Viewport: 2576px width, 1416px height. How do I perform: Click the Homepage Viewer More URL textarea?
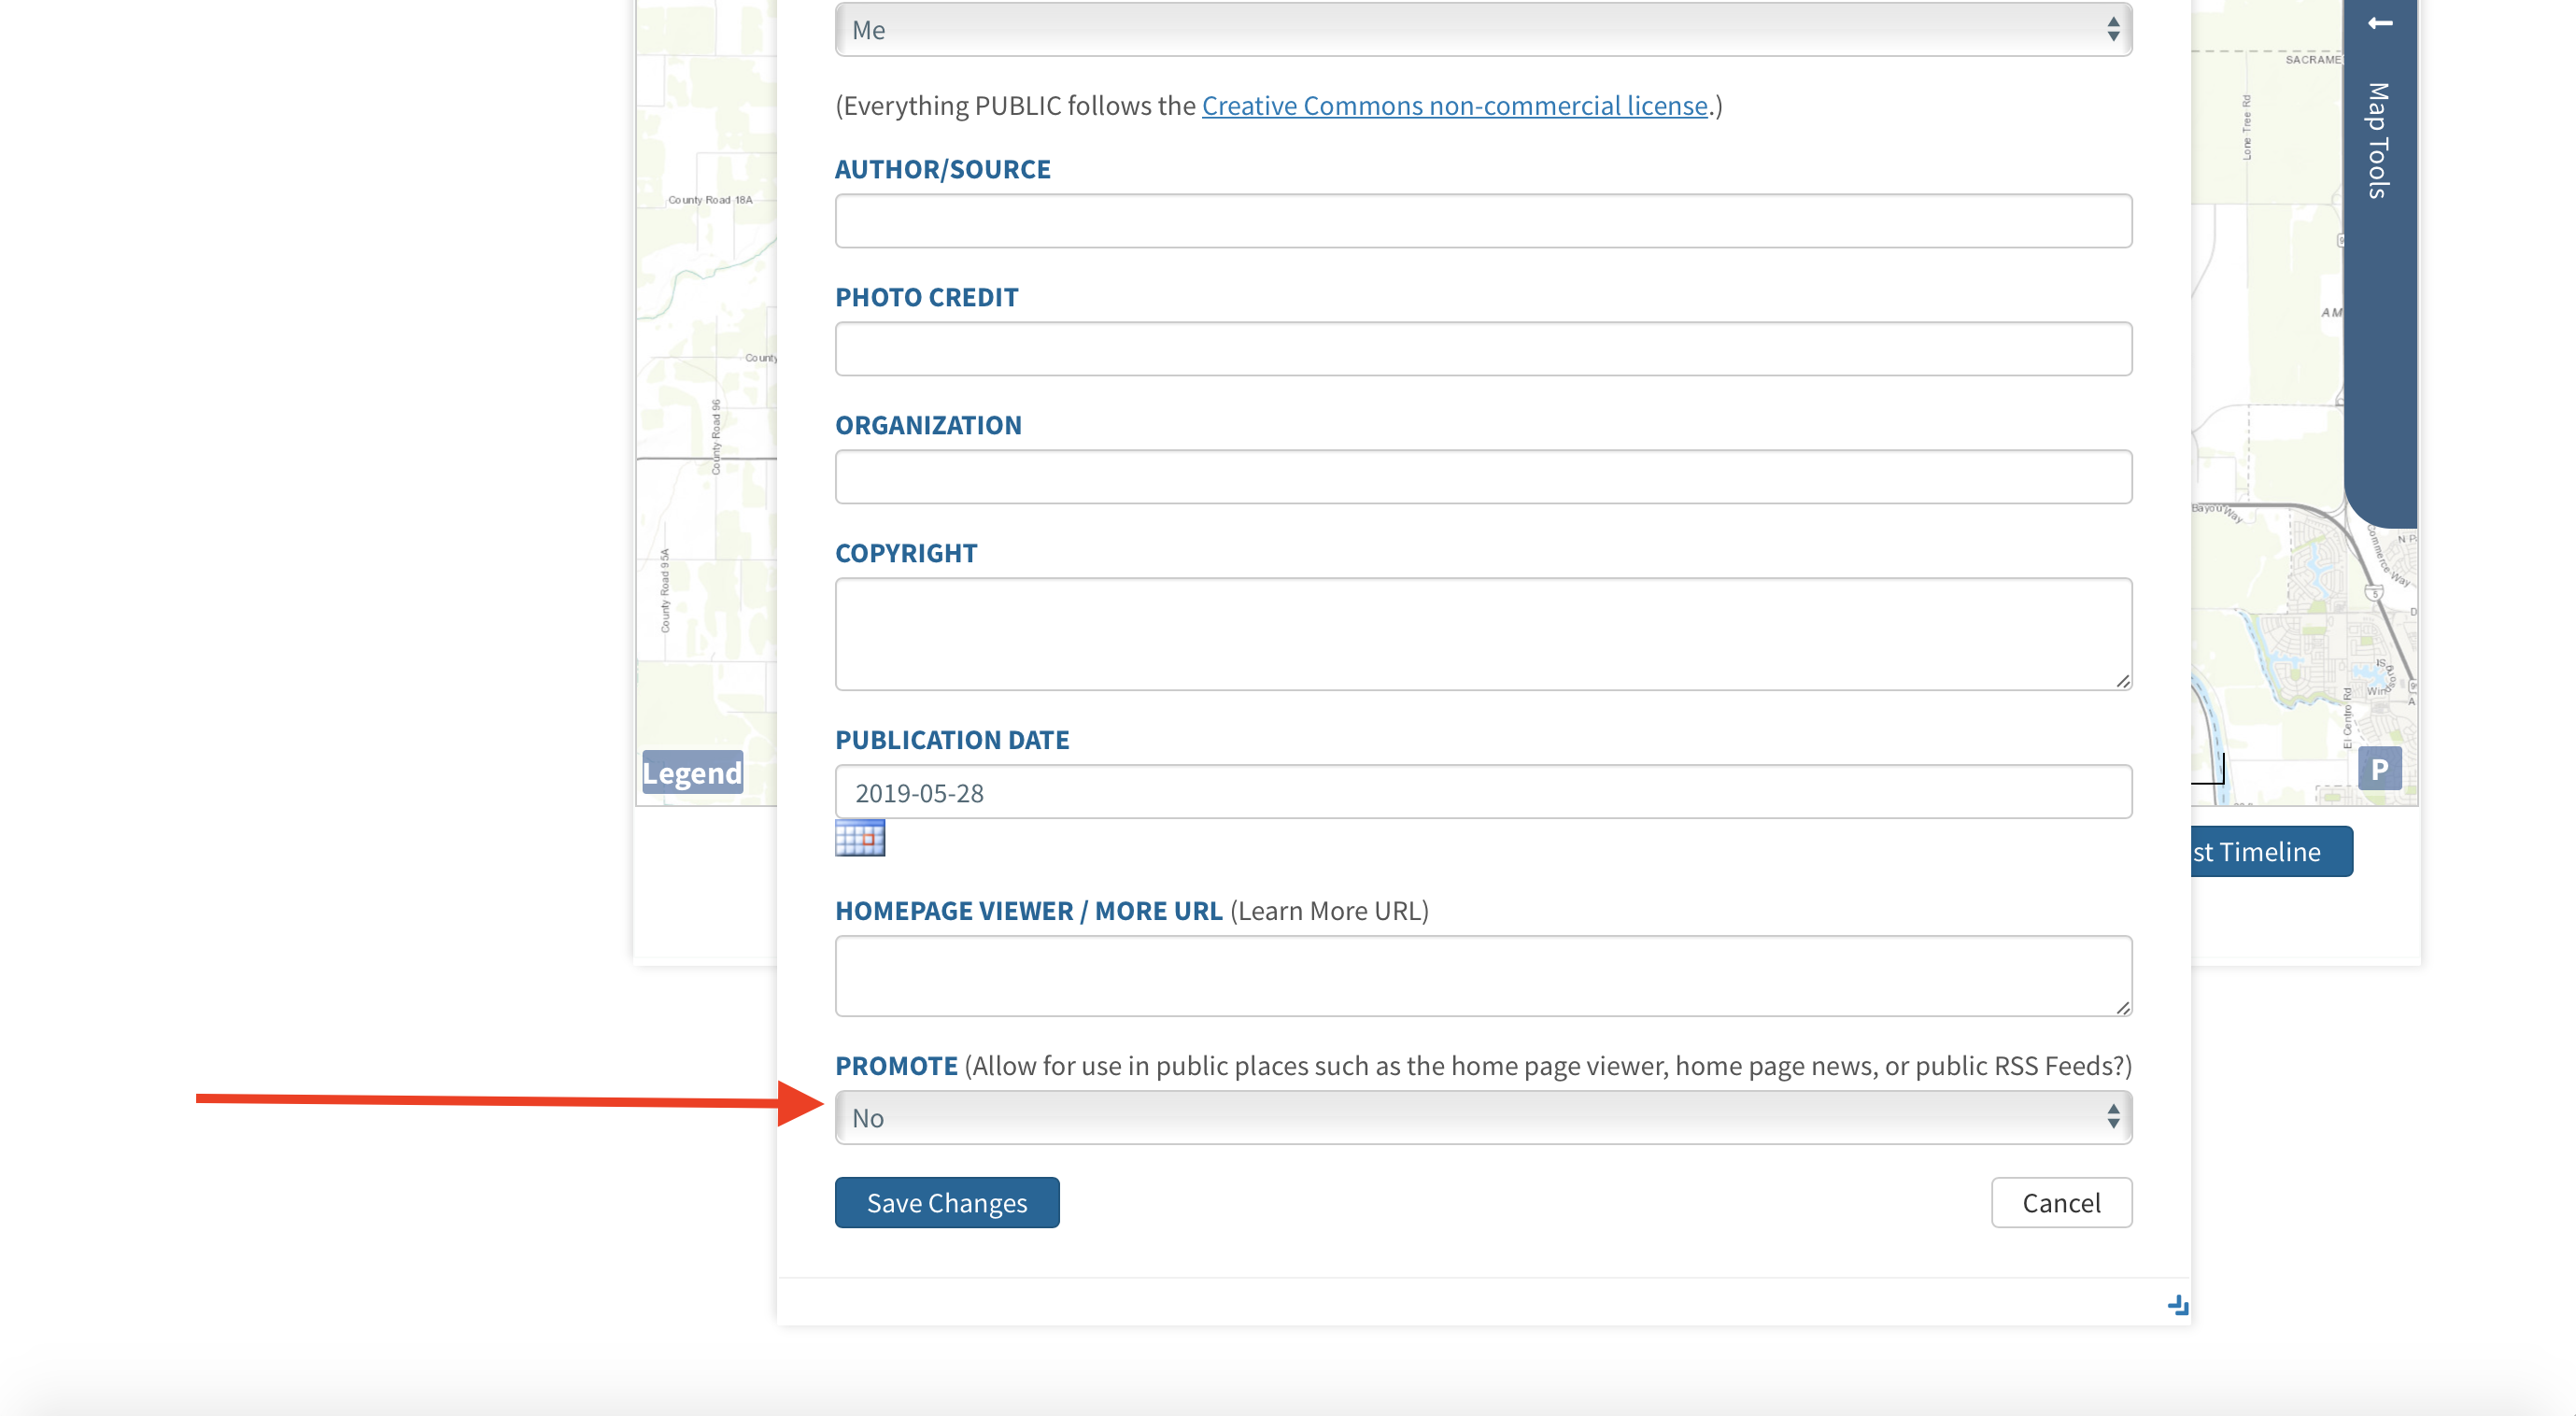[x=1482, y=975]
